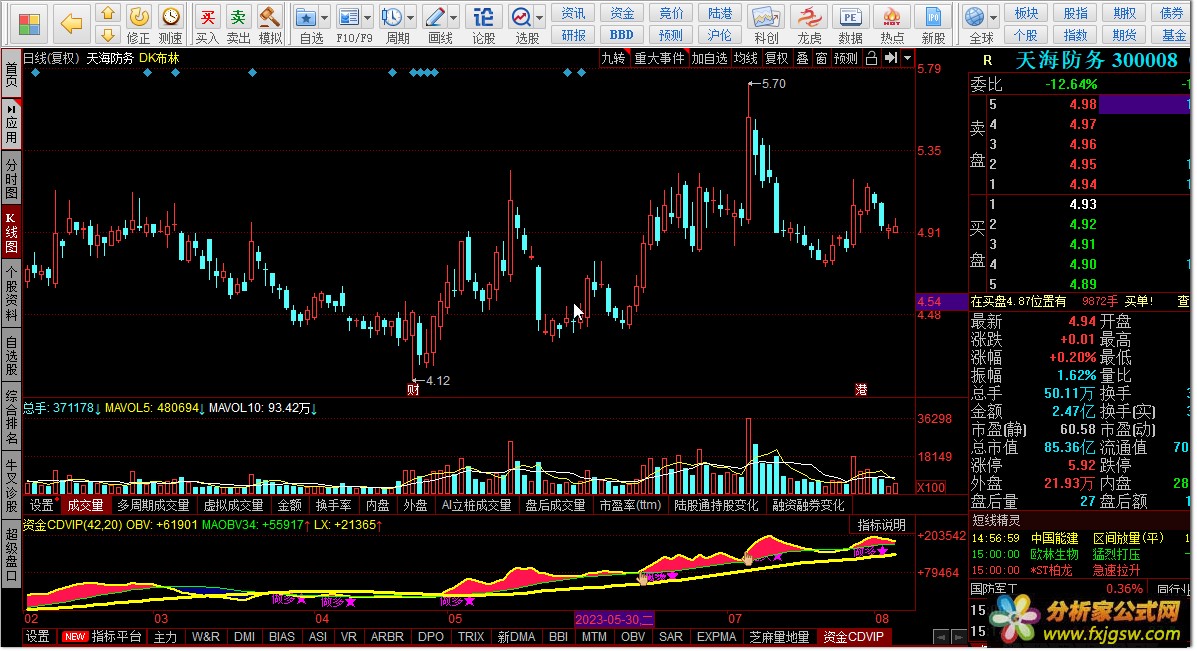1197x651 pixels.
Task: Click the 2023-05-30 date label on time axis
Action: [614, 619]
